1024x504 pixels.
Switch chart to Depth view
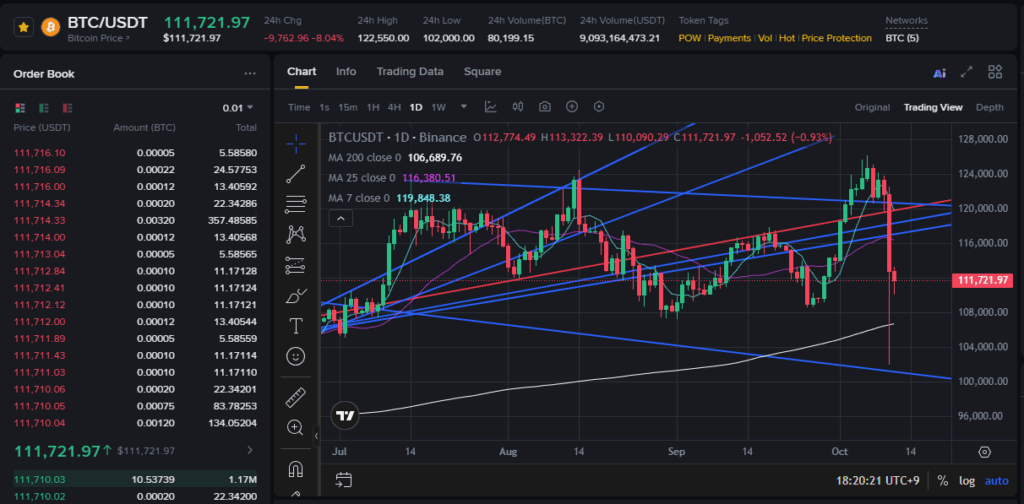pos(989,108)
